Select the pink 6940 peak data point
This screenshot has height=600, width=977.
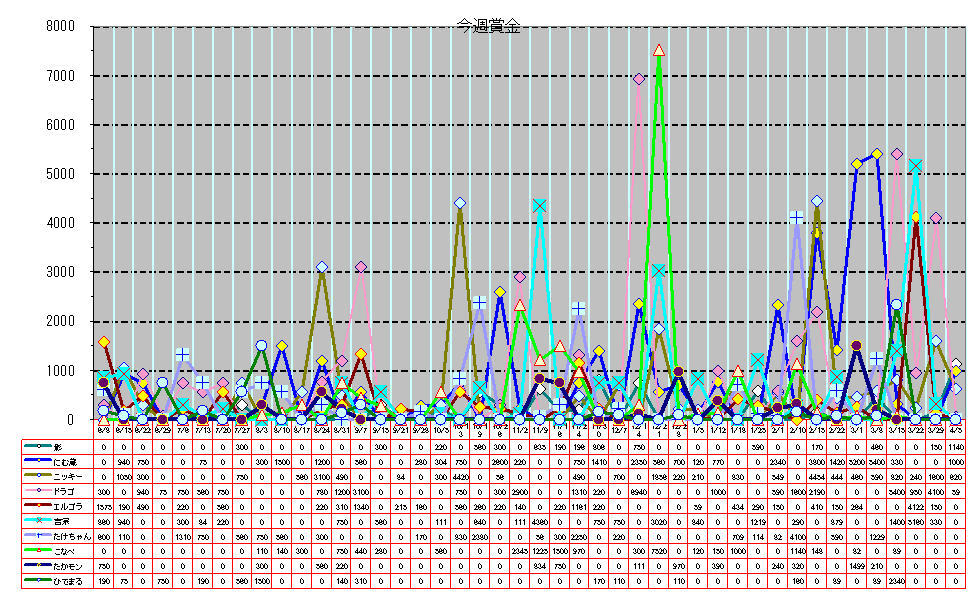pyautogui.click(x=639, y=79)
